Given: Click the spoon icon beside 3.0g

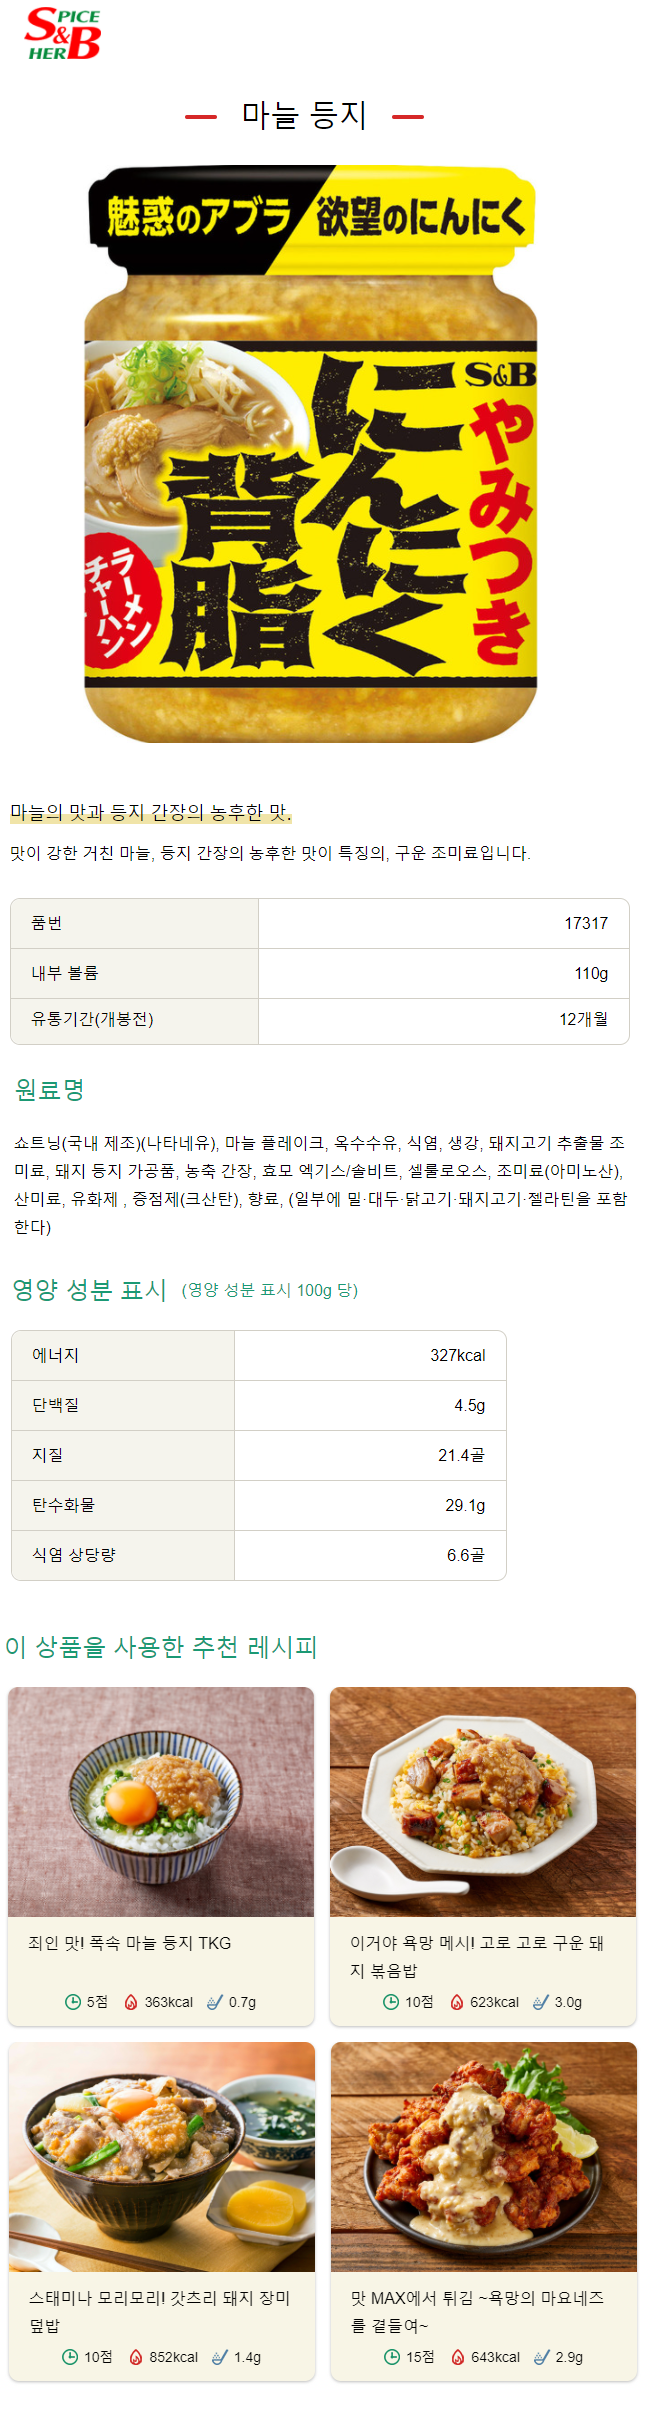Looking at the screenshot, I should (x=540, y=2001).
